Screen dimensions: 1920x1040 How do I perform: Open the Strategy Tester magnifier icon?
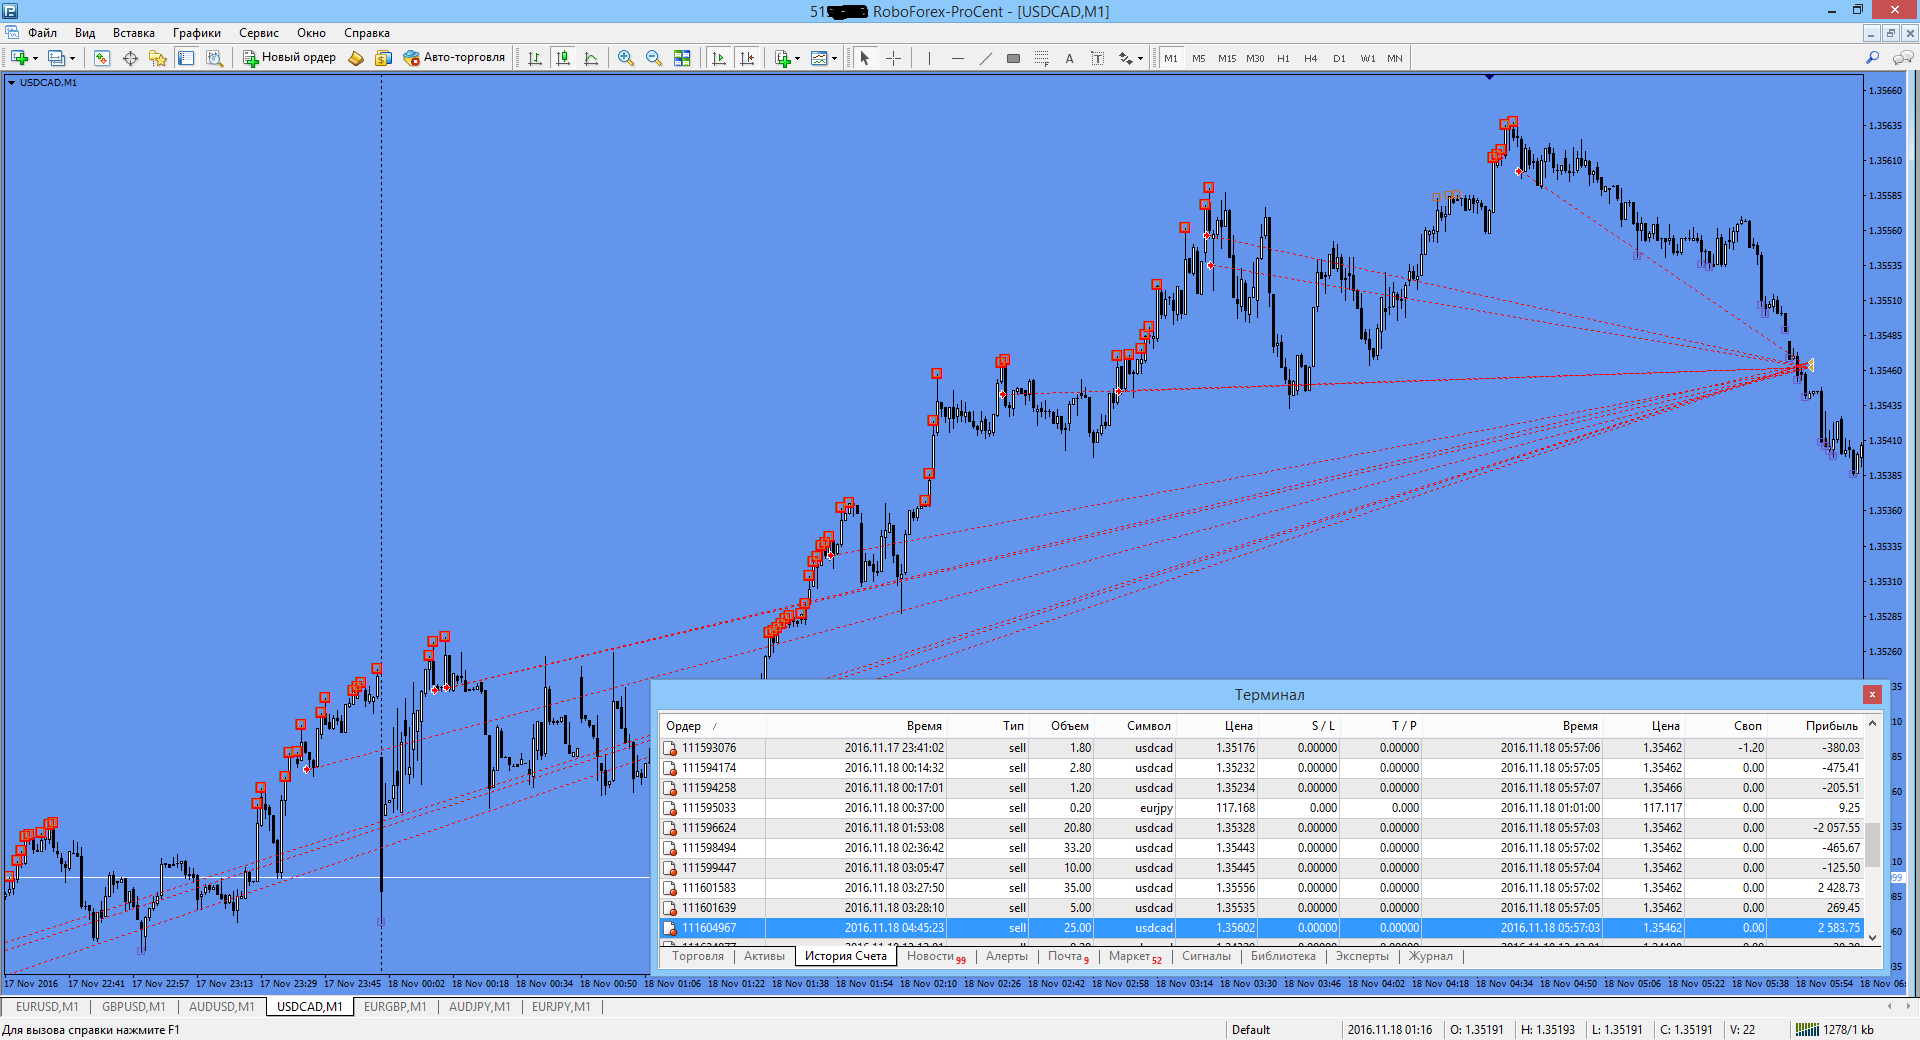[214, 58]
